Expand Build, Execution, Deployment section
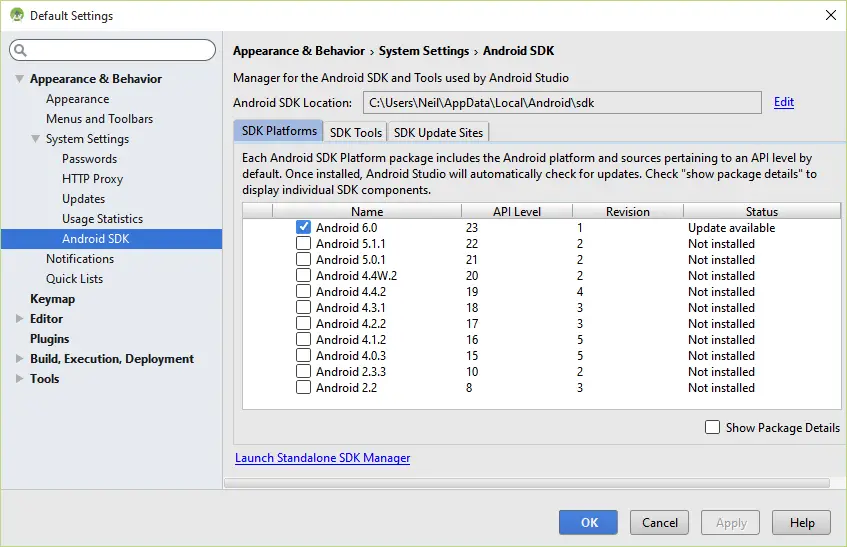Screen dimensions: 847x547 (19, 359)
